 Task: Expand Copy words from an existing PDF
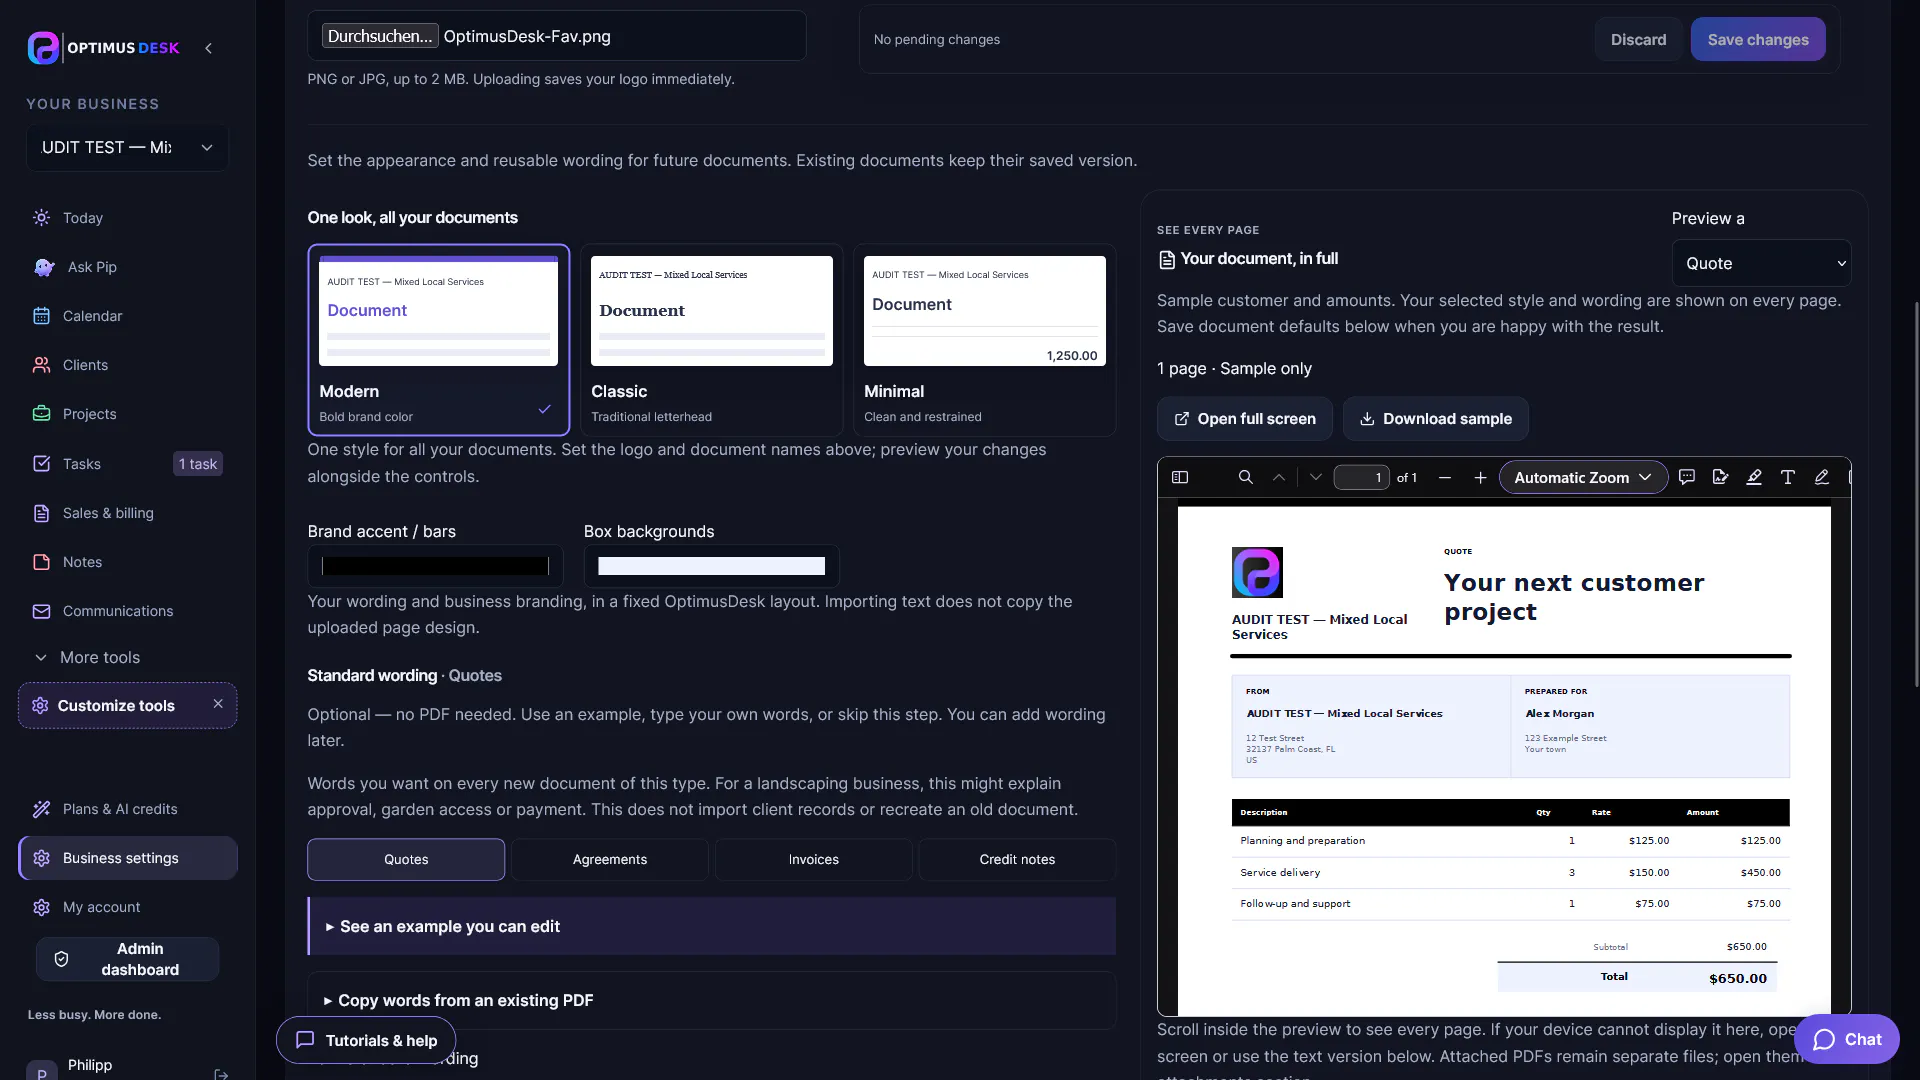coord(711,1001)
